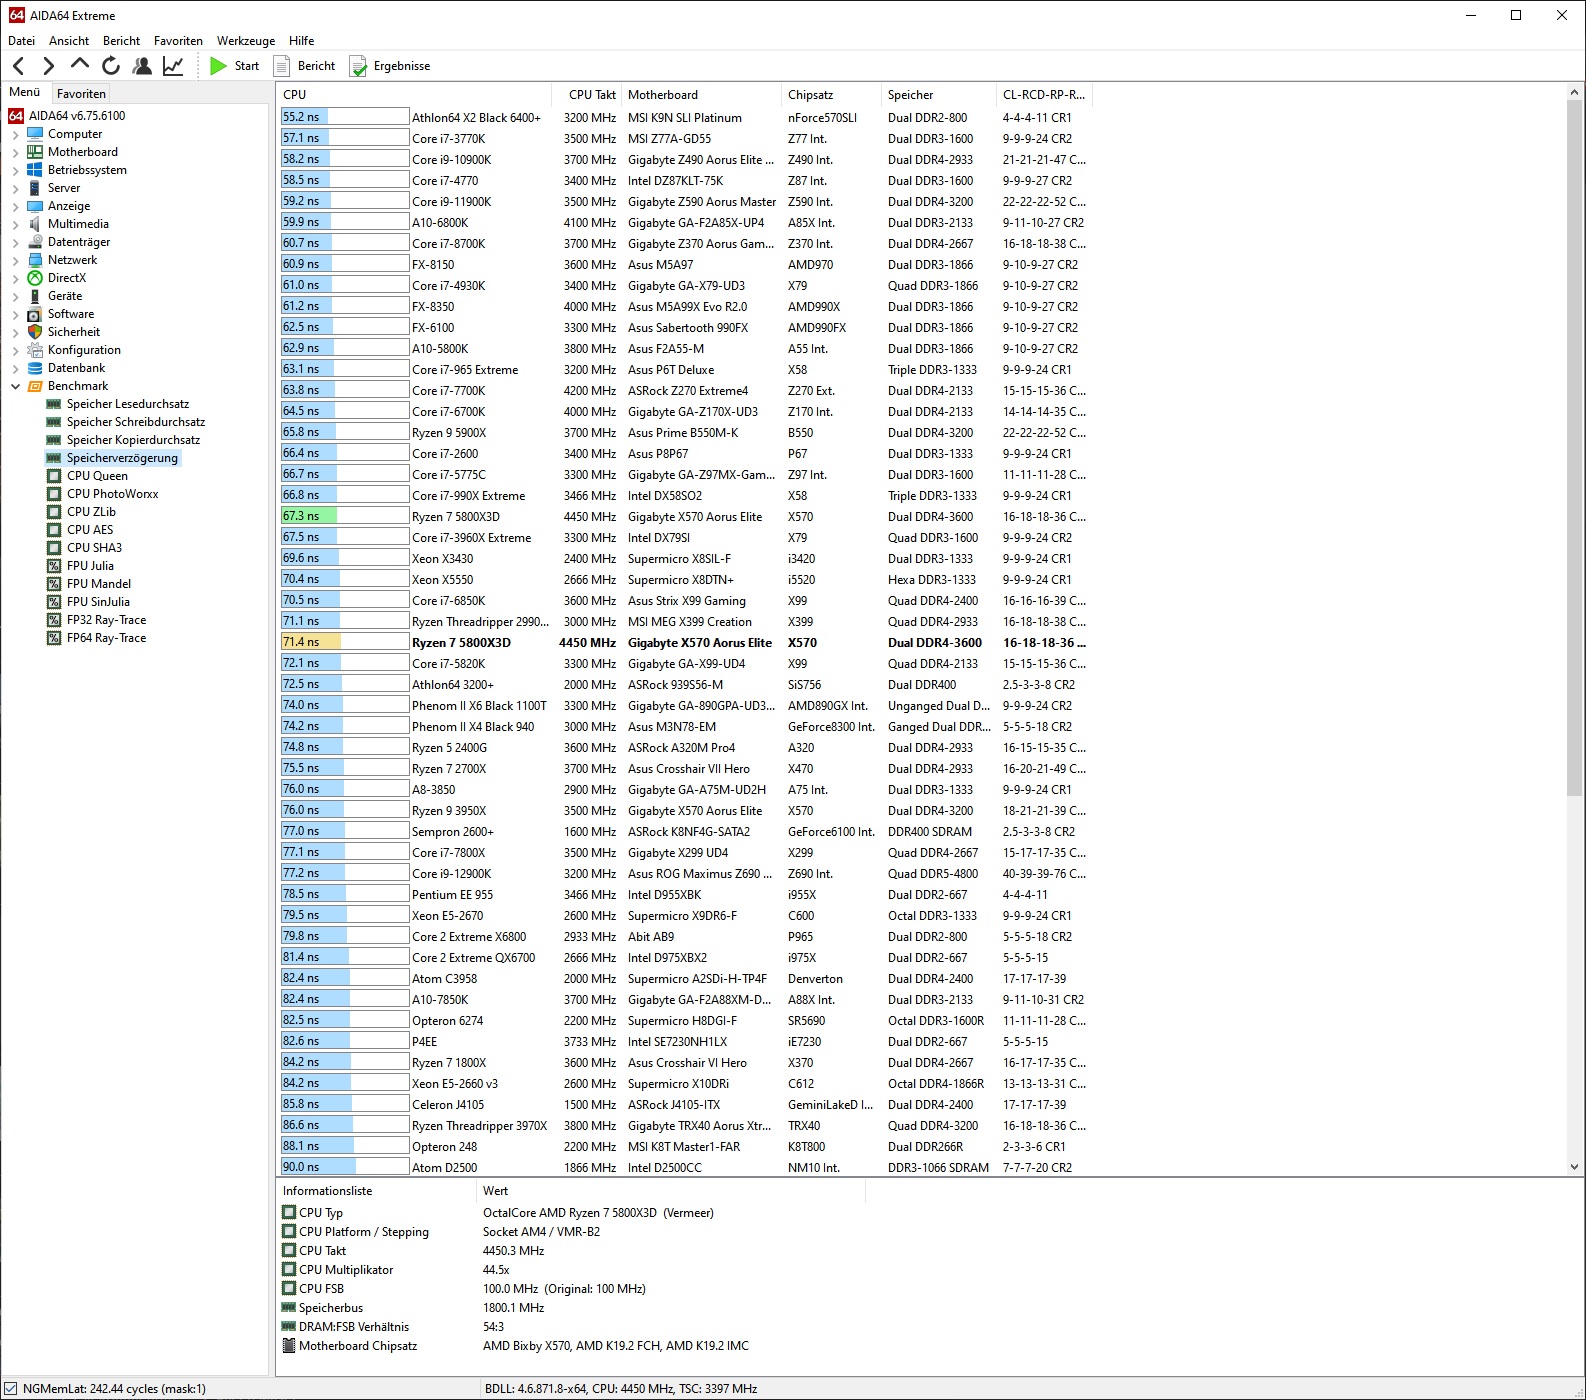Expand the Motherboard tree node
Viewport: 1586px width, 1400px height.
pos(16,152)
